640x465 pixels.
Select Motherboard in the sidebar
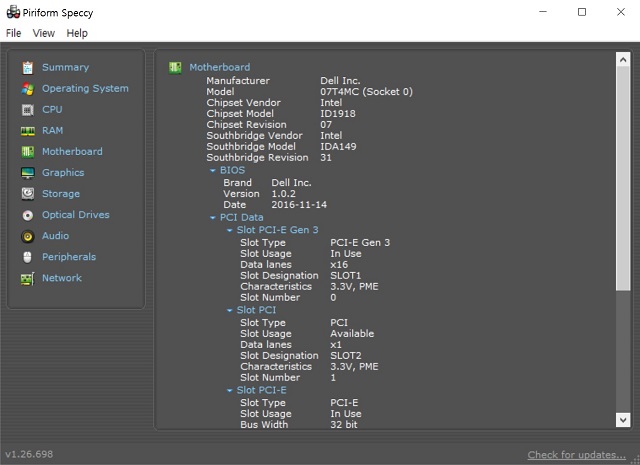click(72, 151)
